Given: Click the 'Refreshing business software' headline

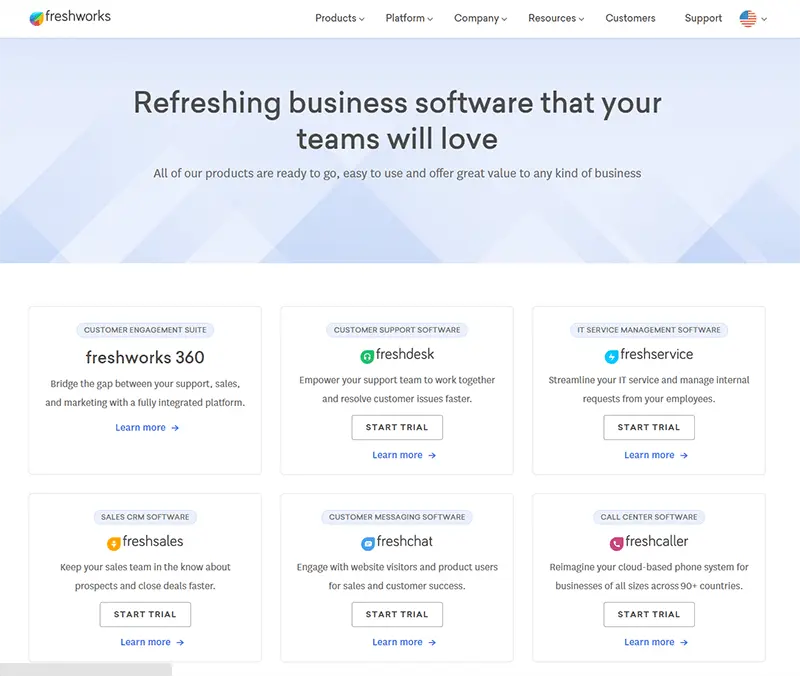Looking at the screenshot, I should point(397,121).
